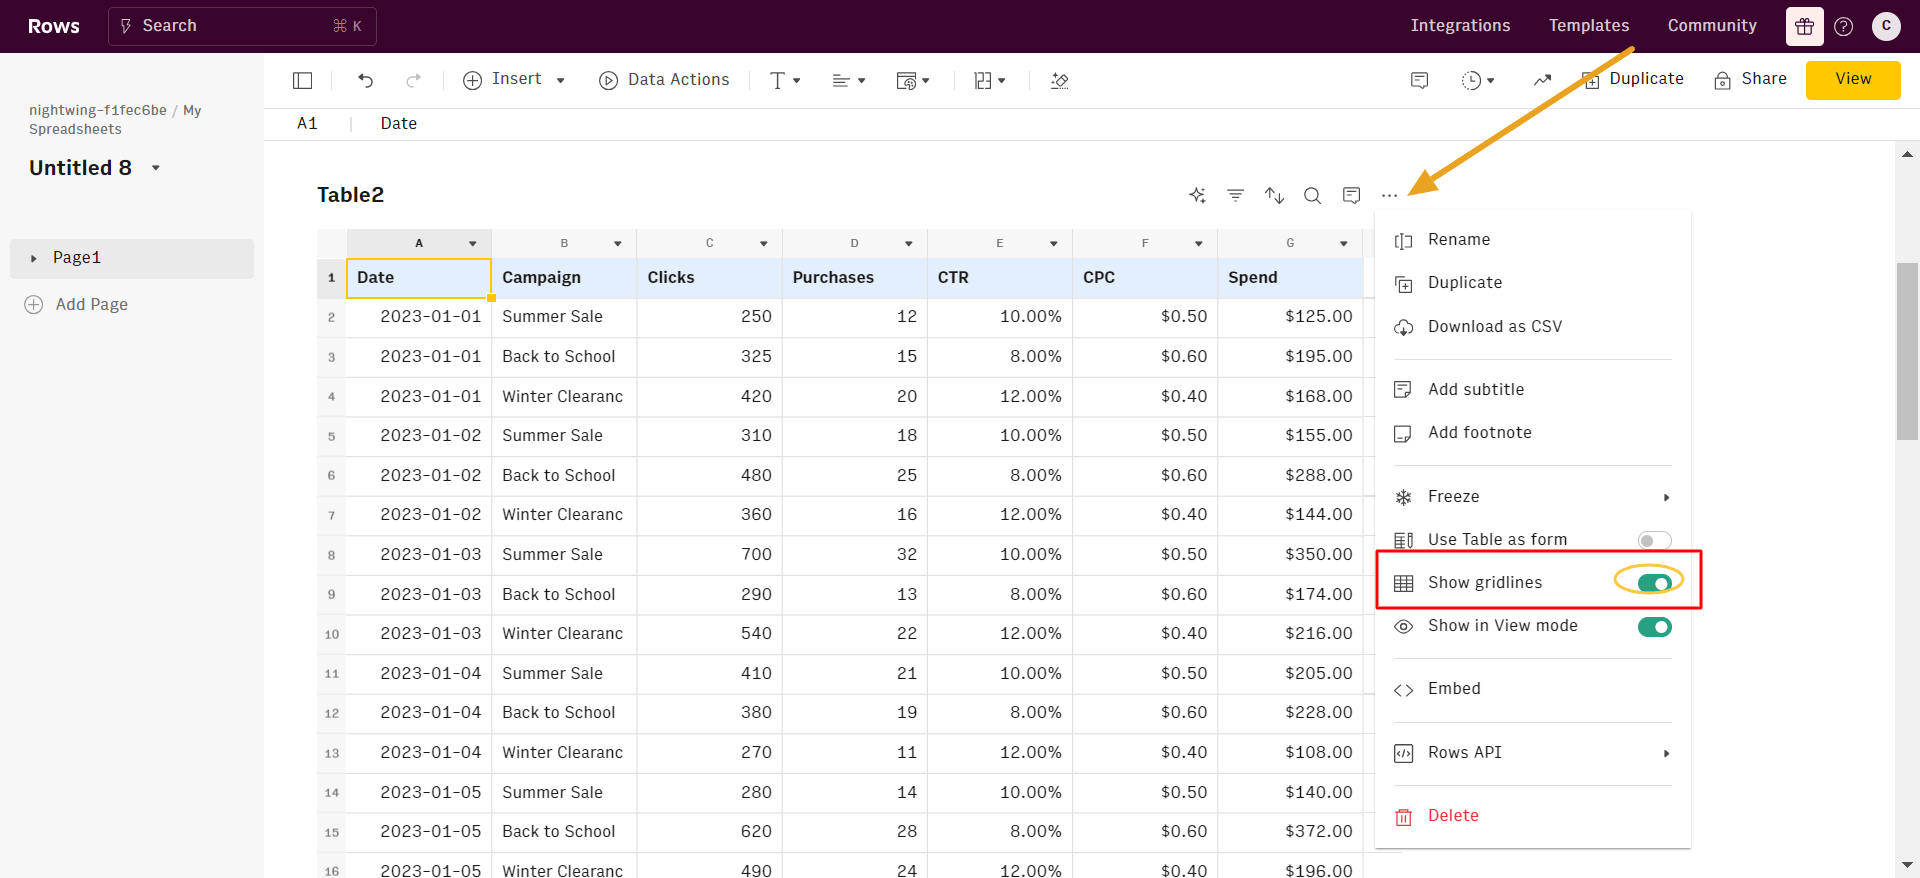This screenshot has height=878, width=1920.
Task: Click the Search field
Action: 242,26
